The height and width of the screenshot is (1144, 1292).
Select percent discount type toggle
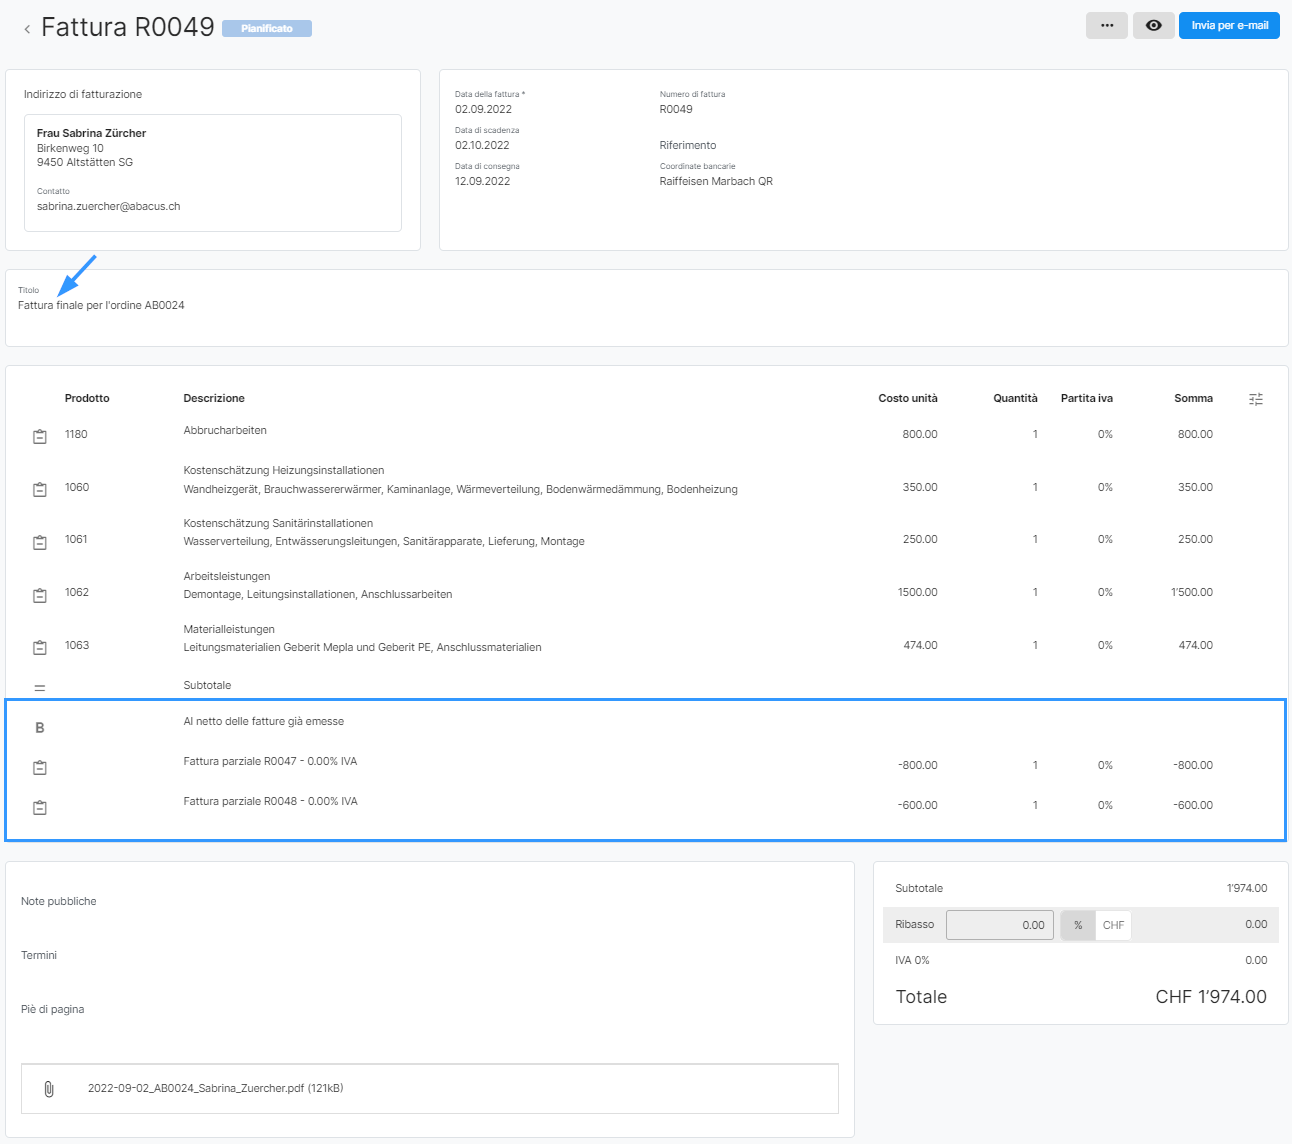pyautogui.click(x=1078, y=925)
